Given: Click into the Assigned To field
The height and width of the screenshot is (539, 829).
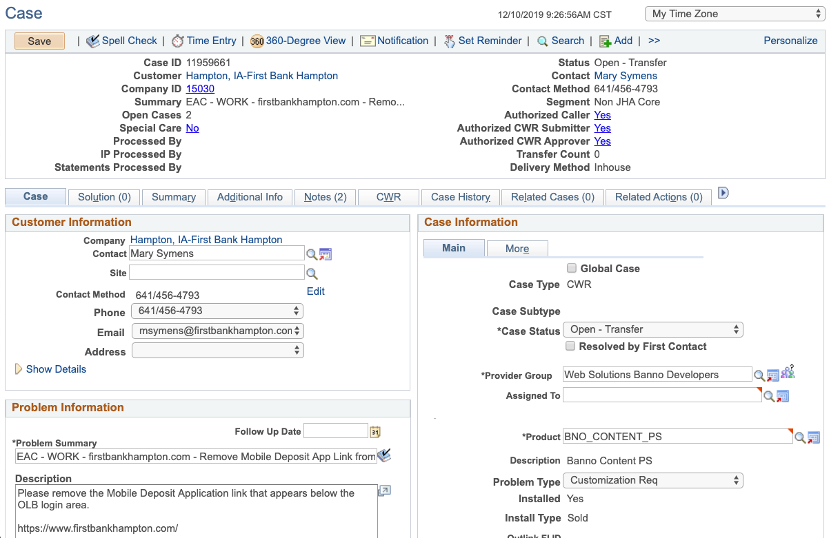Looking at the screenshot, I should point(660,396).
